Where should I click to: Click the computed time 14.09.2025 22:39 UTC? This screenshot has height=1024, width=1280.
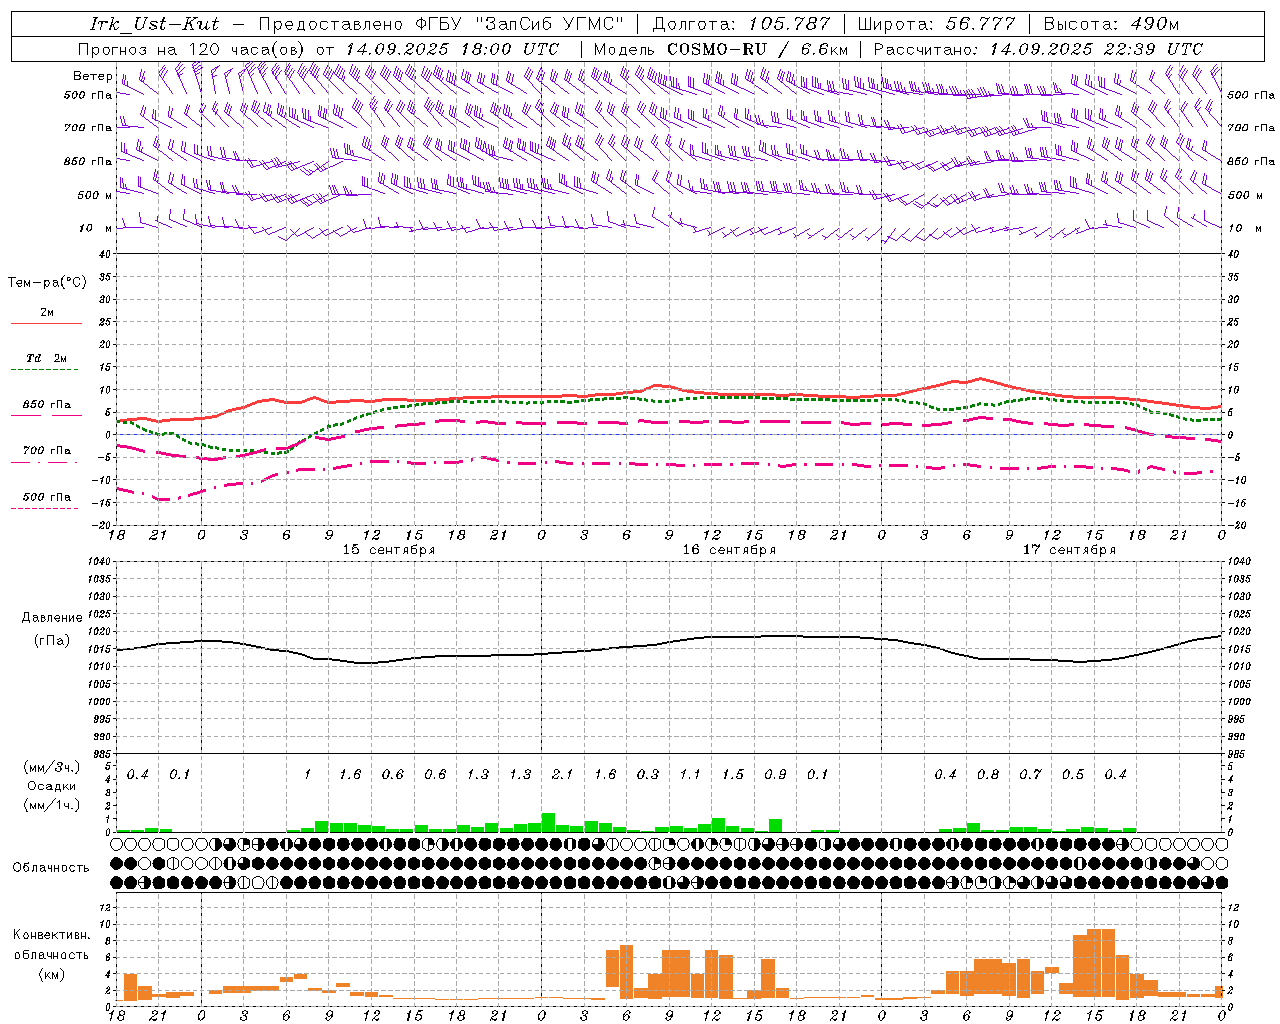(x=1097, y=49)
